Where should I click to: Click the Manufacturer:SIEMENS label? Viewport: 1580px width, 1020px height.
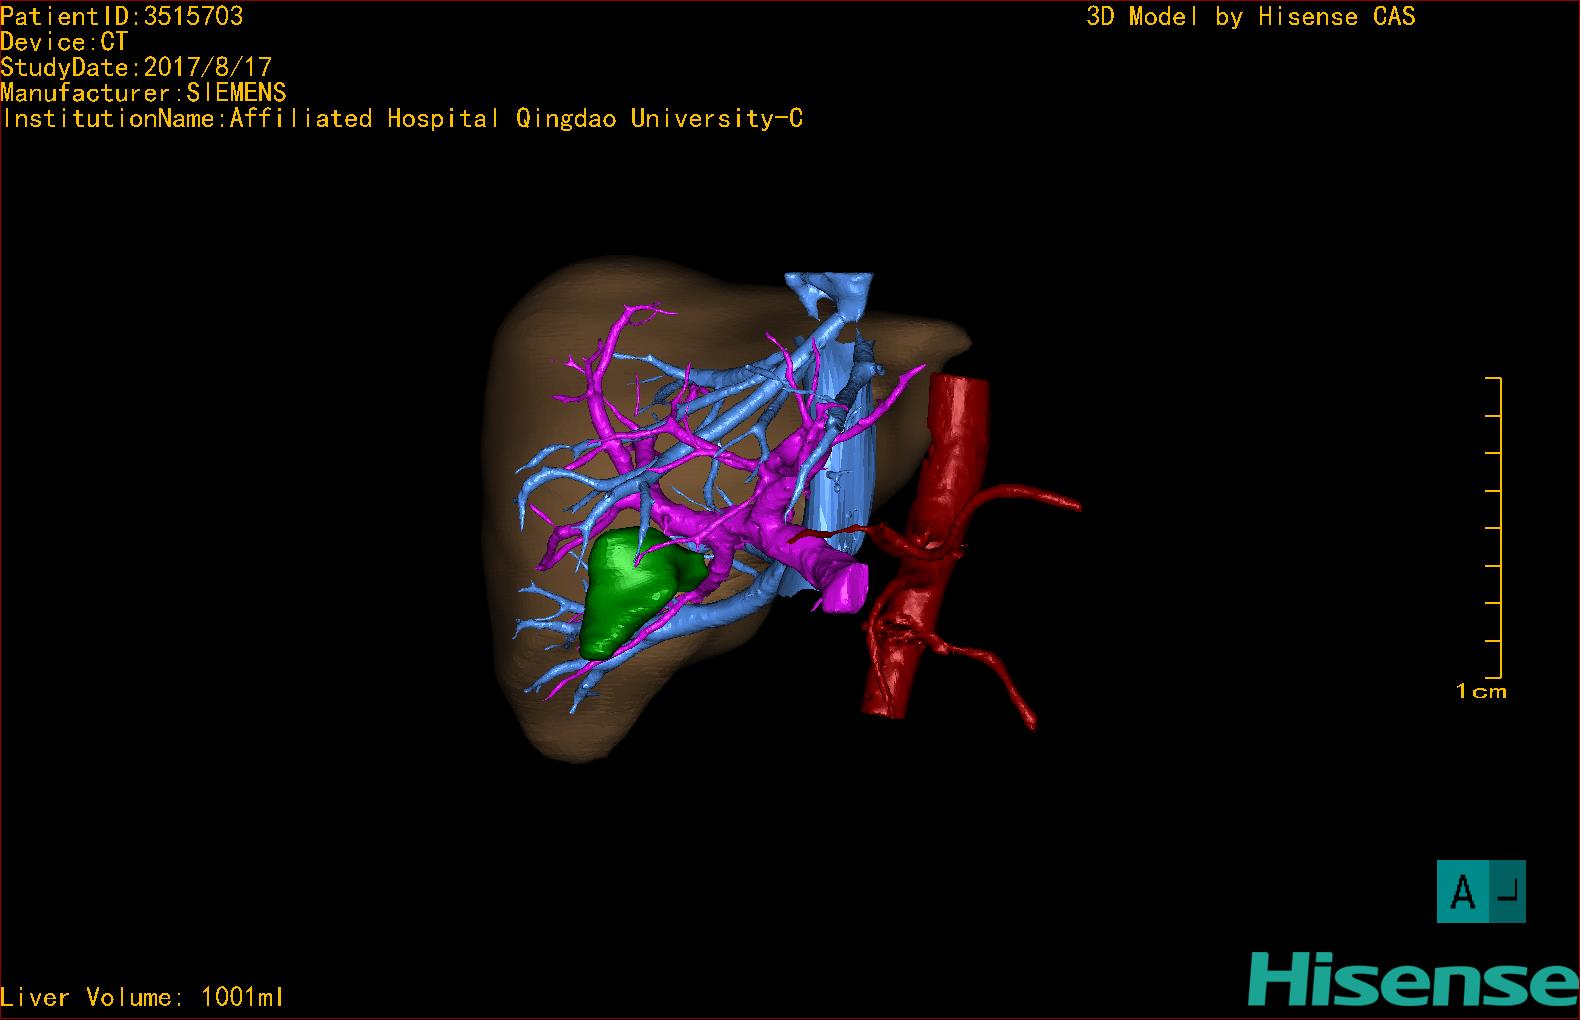click(x=143, y=93)
